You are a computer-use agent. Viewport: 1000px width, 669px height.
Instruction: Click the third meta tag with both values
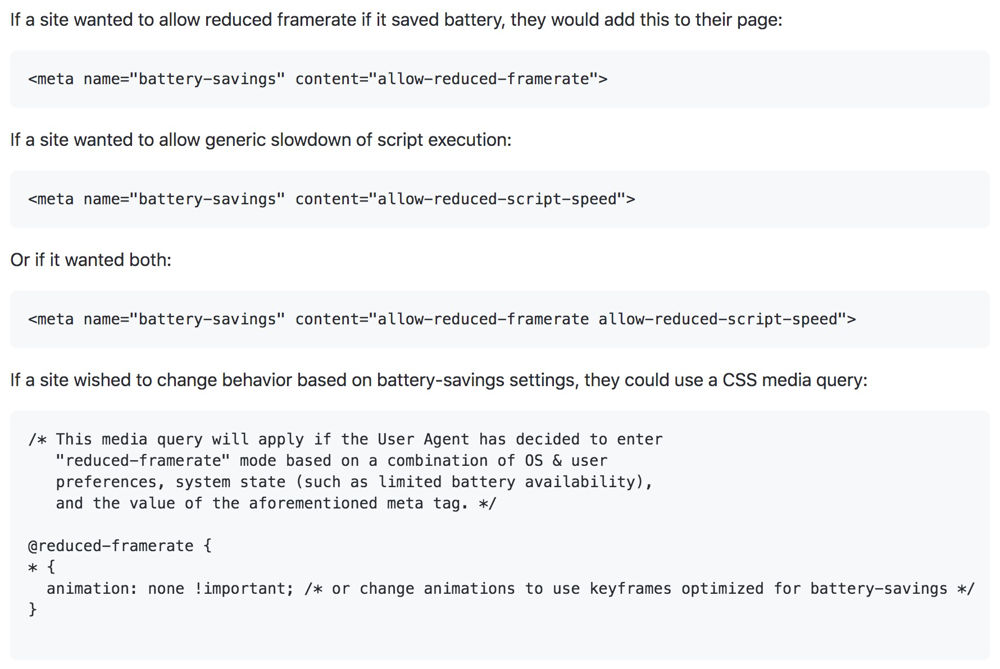coord(442,319)
